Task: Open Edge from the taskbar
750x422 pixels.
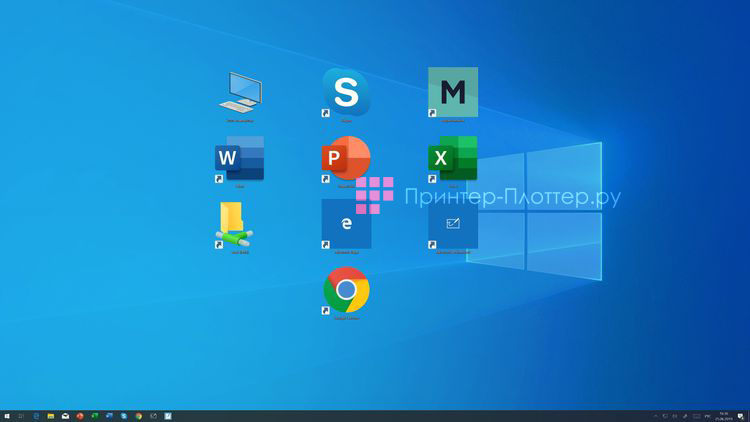Action: [36, 415]
